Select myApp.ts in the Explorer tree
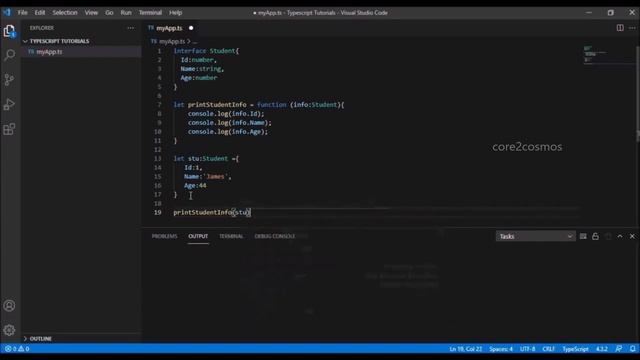Viewport: 640px width, 360px height. click(49, 52)
